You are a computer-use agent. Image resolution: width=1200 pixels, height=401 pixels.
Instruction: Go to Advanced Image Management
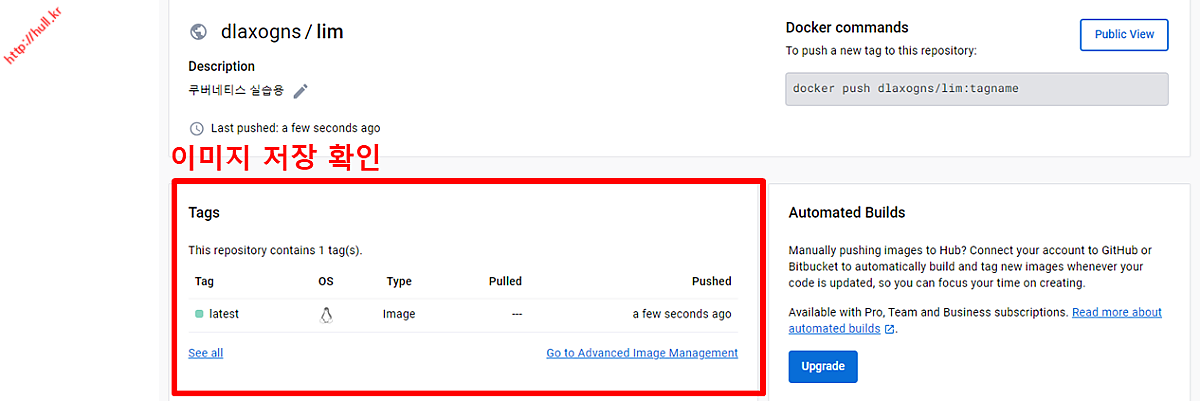tap(641, 353)
